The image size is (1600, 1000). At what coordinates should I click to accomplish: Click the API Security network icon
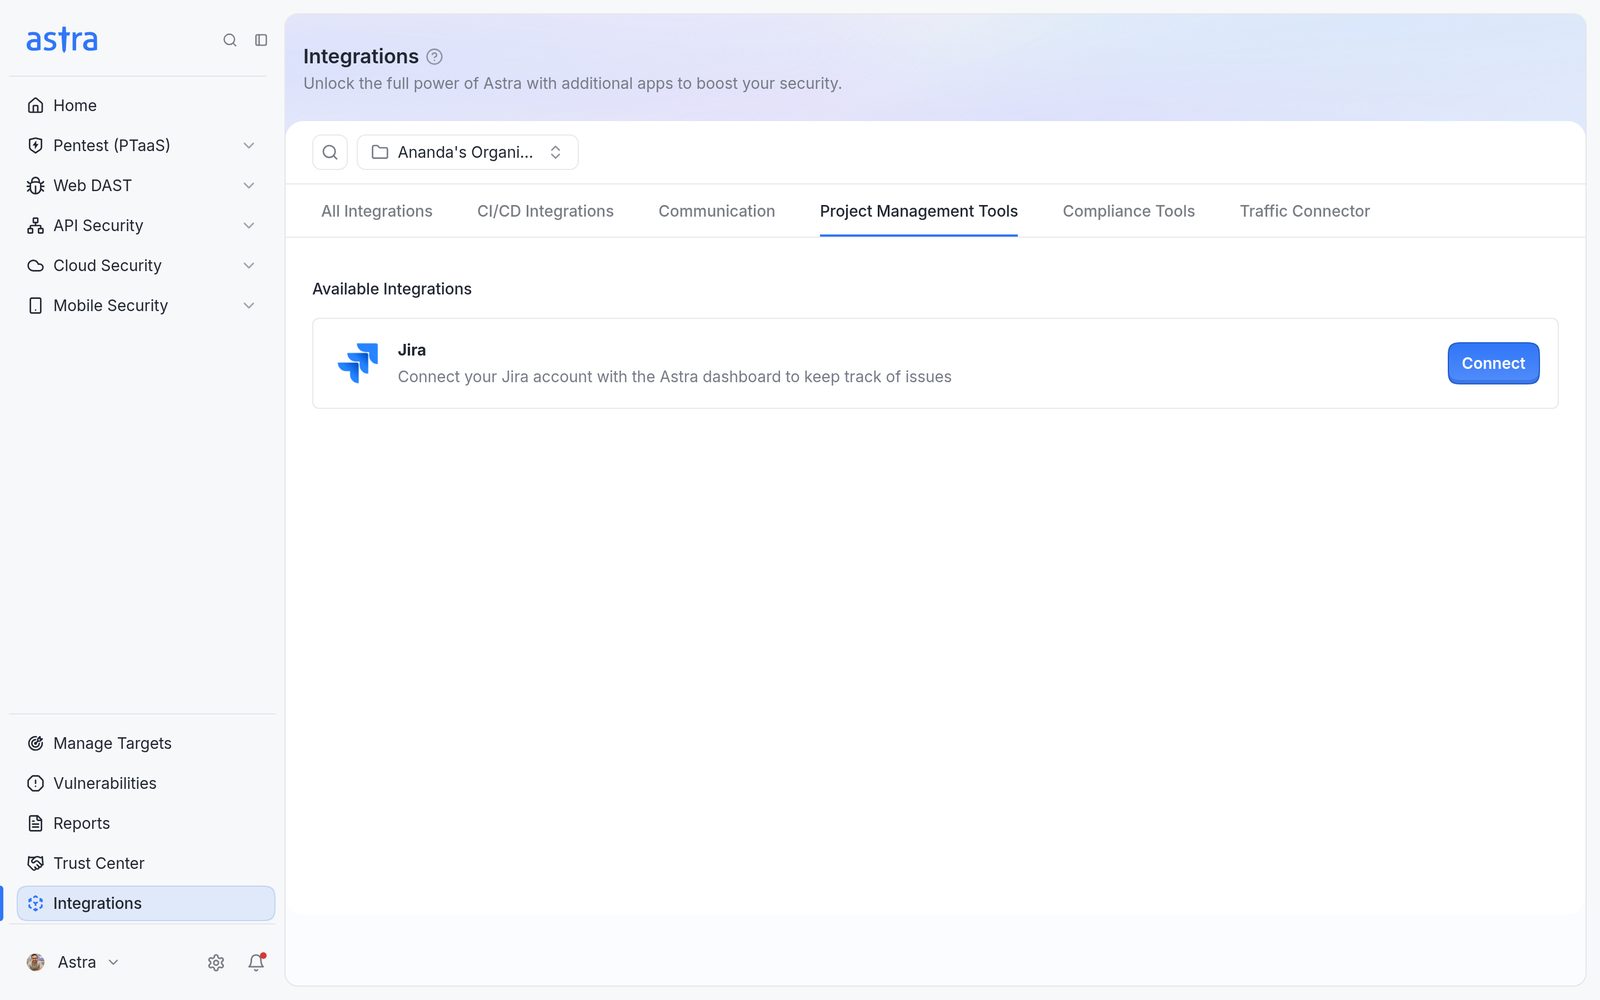pos(36,225)
